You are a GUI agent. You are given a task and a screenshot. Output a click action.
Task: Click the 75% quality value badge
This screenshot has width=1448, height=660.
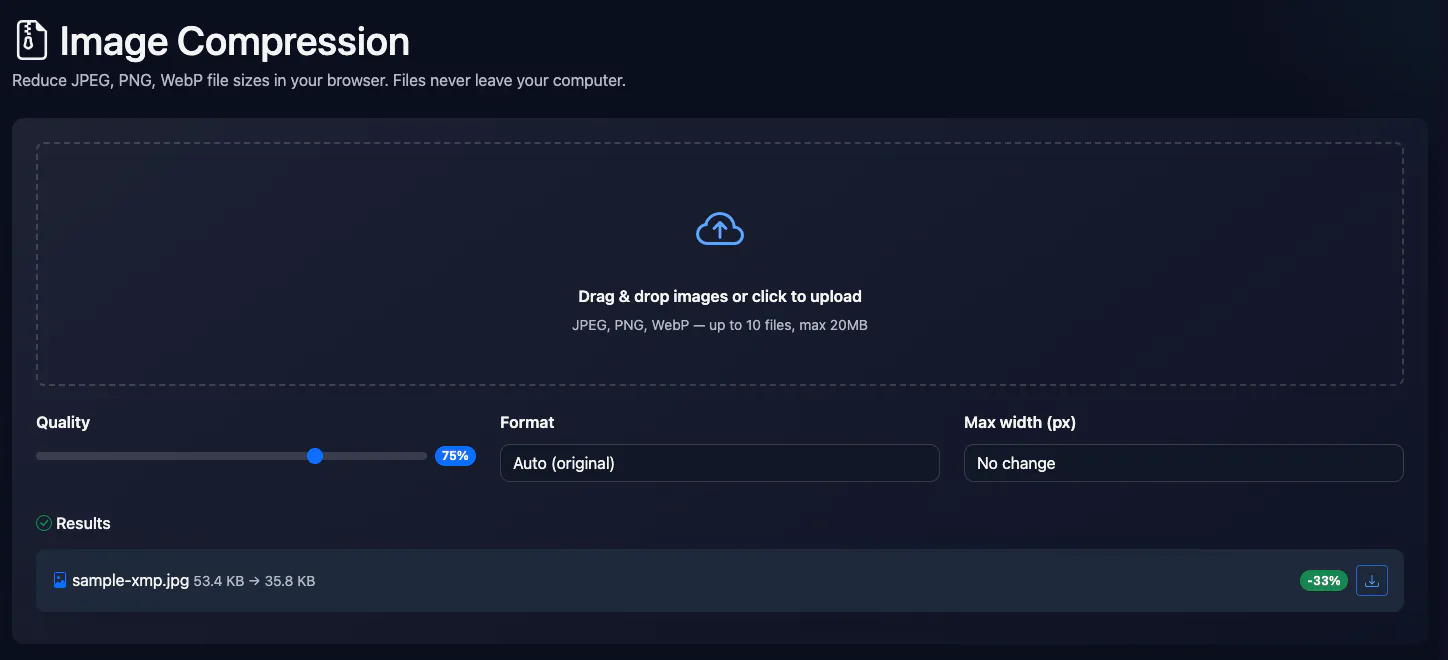pyautogui.click(x=455, y=456)
